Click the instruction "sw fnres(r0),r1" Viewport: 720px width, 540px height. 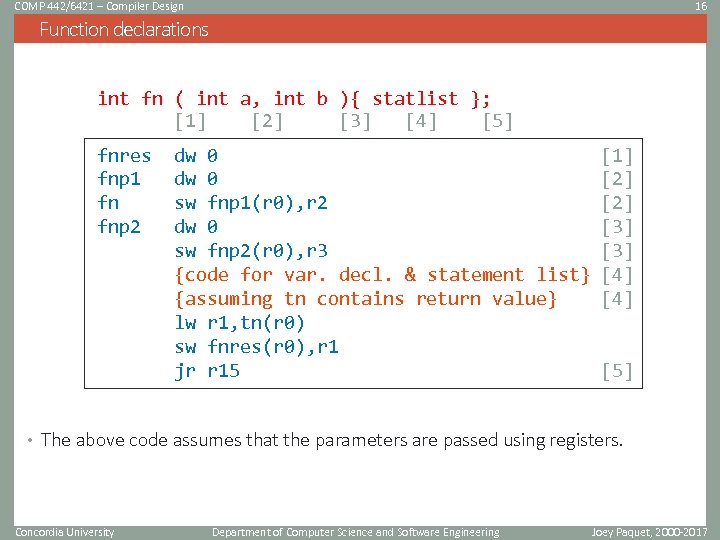point(257,347)
